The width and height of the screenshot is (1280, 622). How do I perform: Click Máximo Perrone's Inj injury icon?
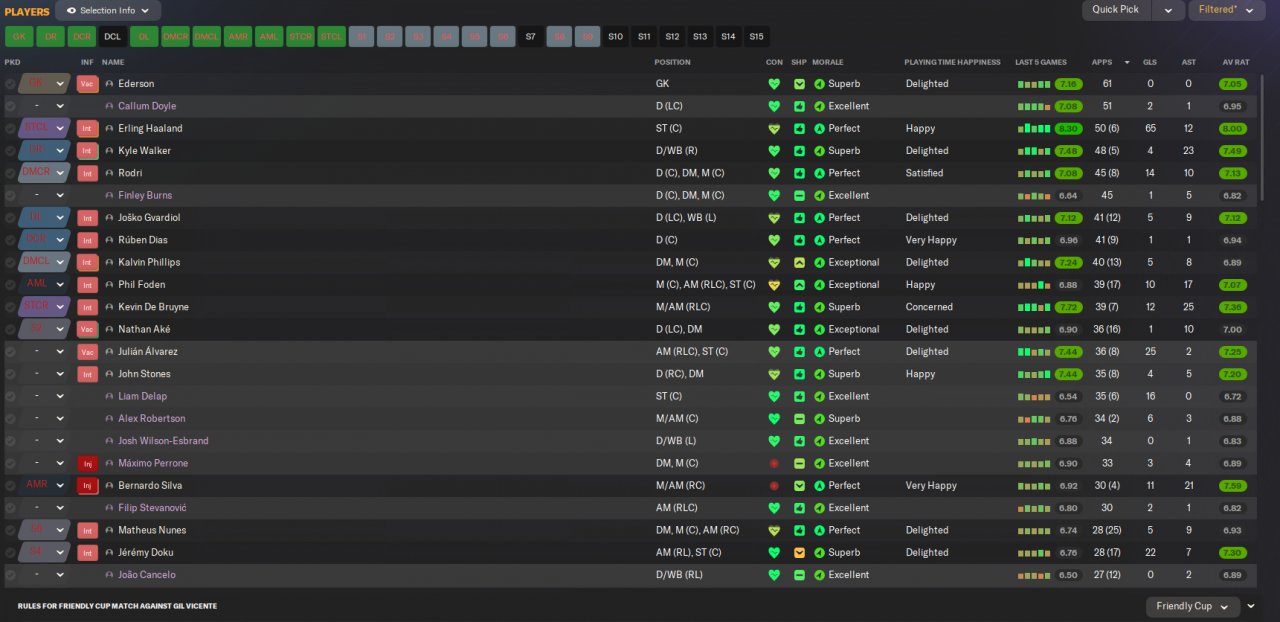coord(88,464)
